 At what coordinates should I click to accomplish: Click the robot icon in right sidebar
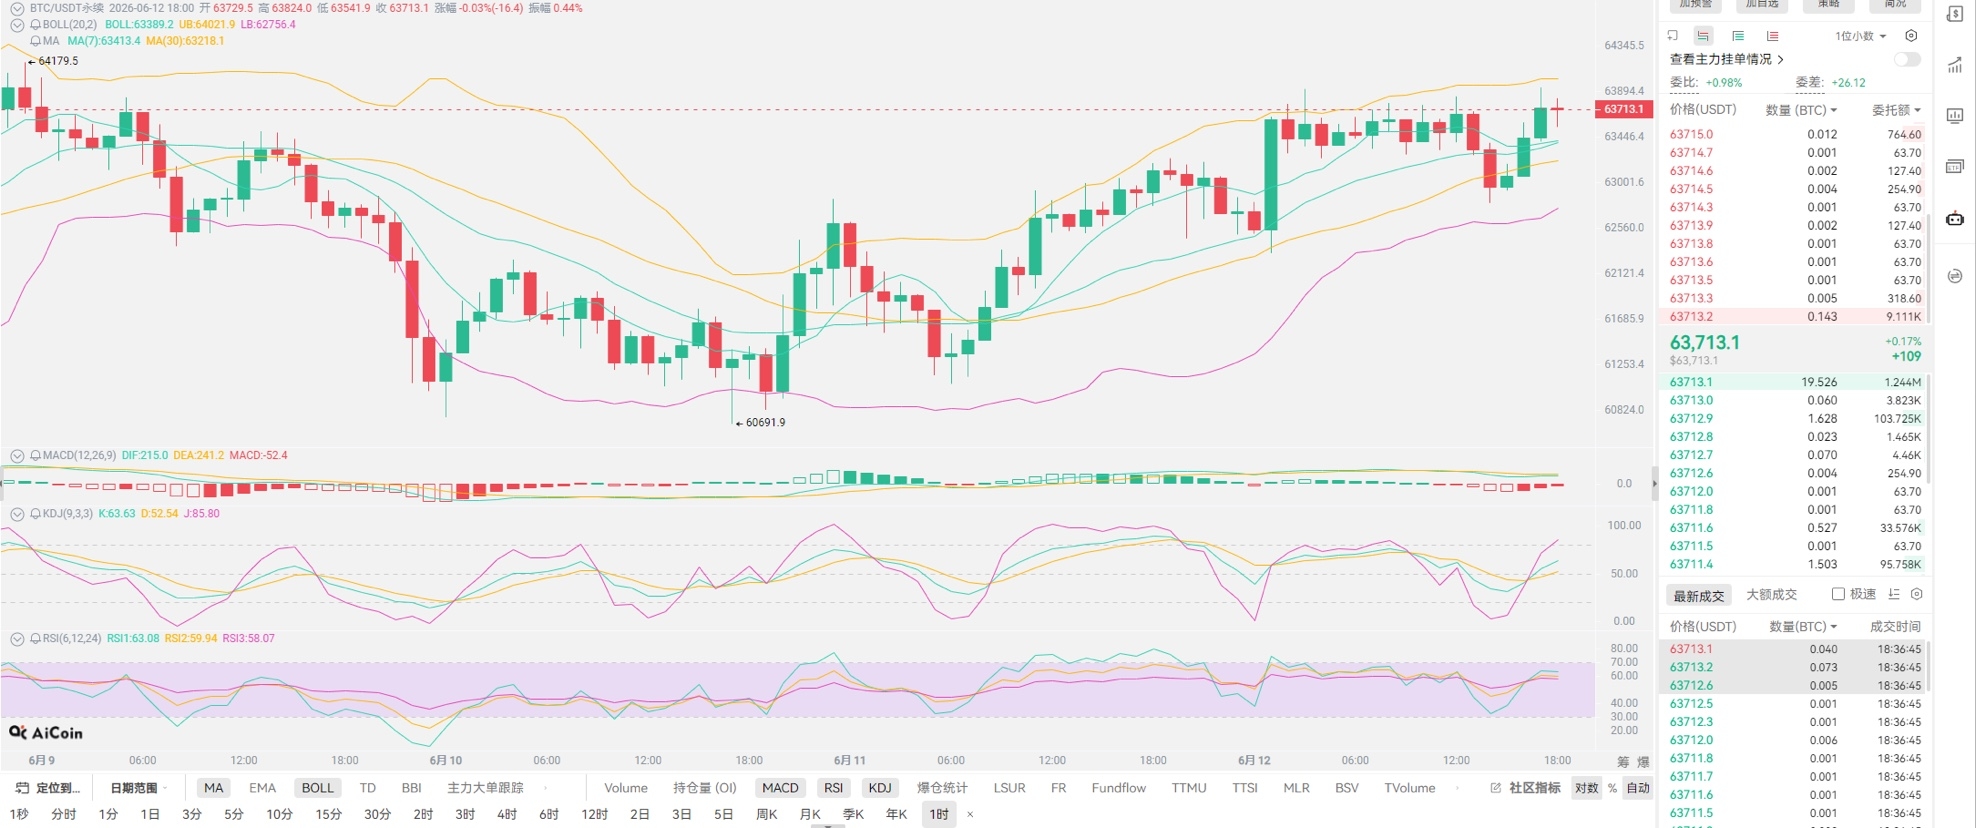(x=1955, y=219)
